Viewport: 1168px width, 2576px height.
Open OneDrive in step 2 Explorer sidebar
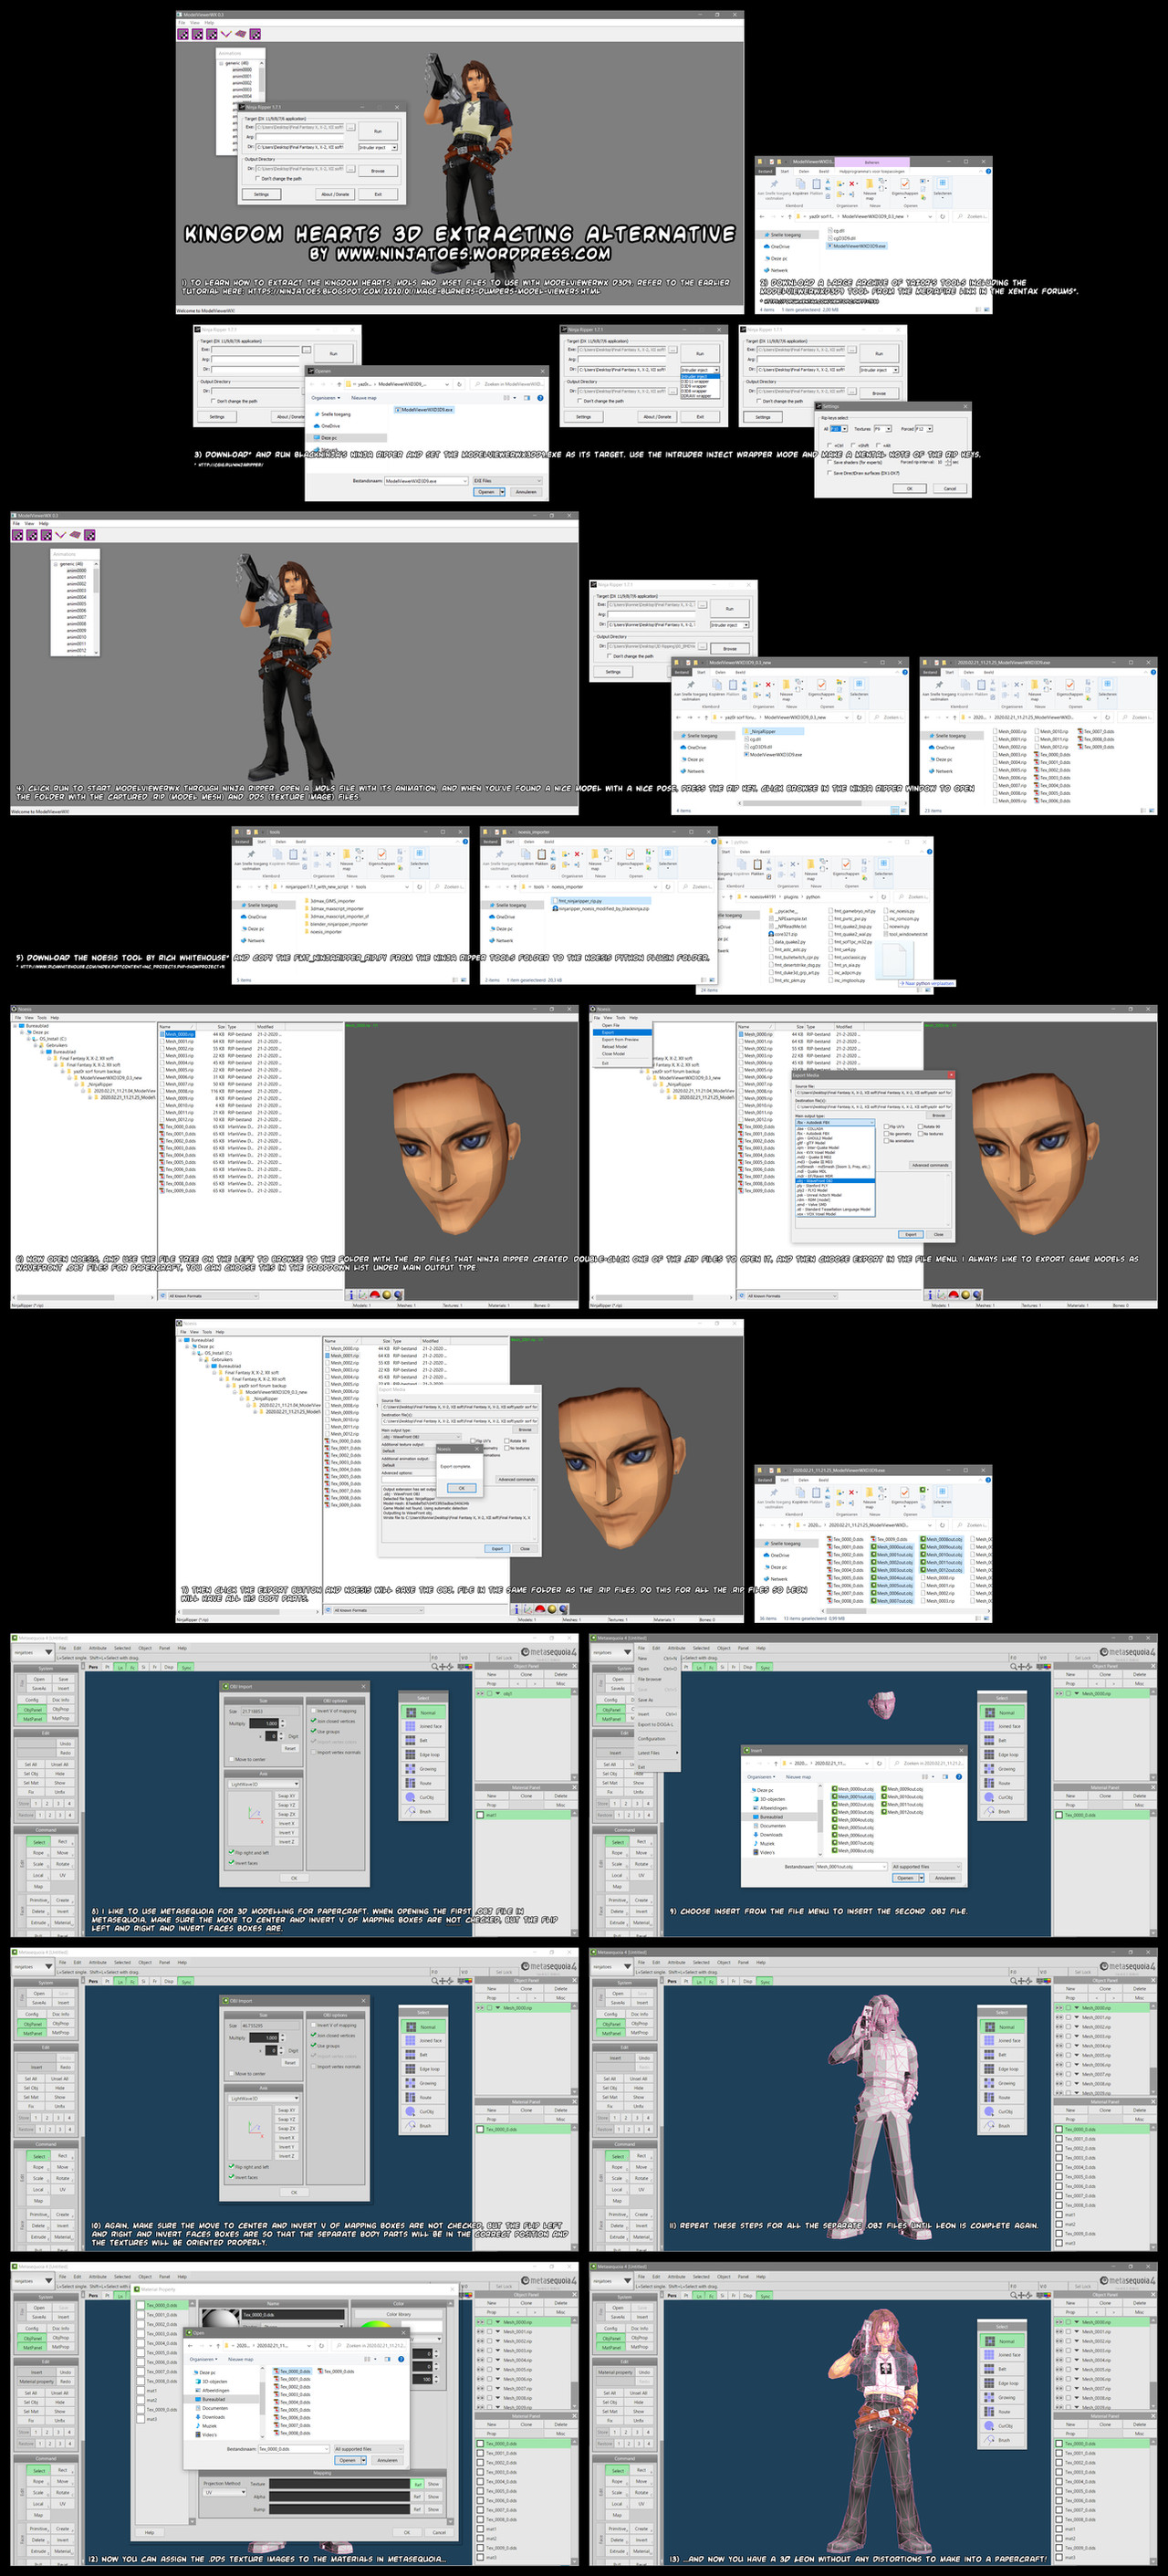(777, 247)
